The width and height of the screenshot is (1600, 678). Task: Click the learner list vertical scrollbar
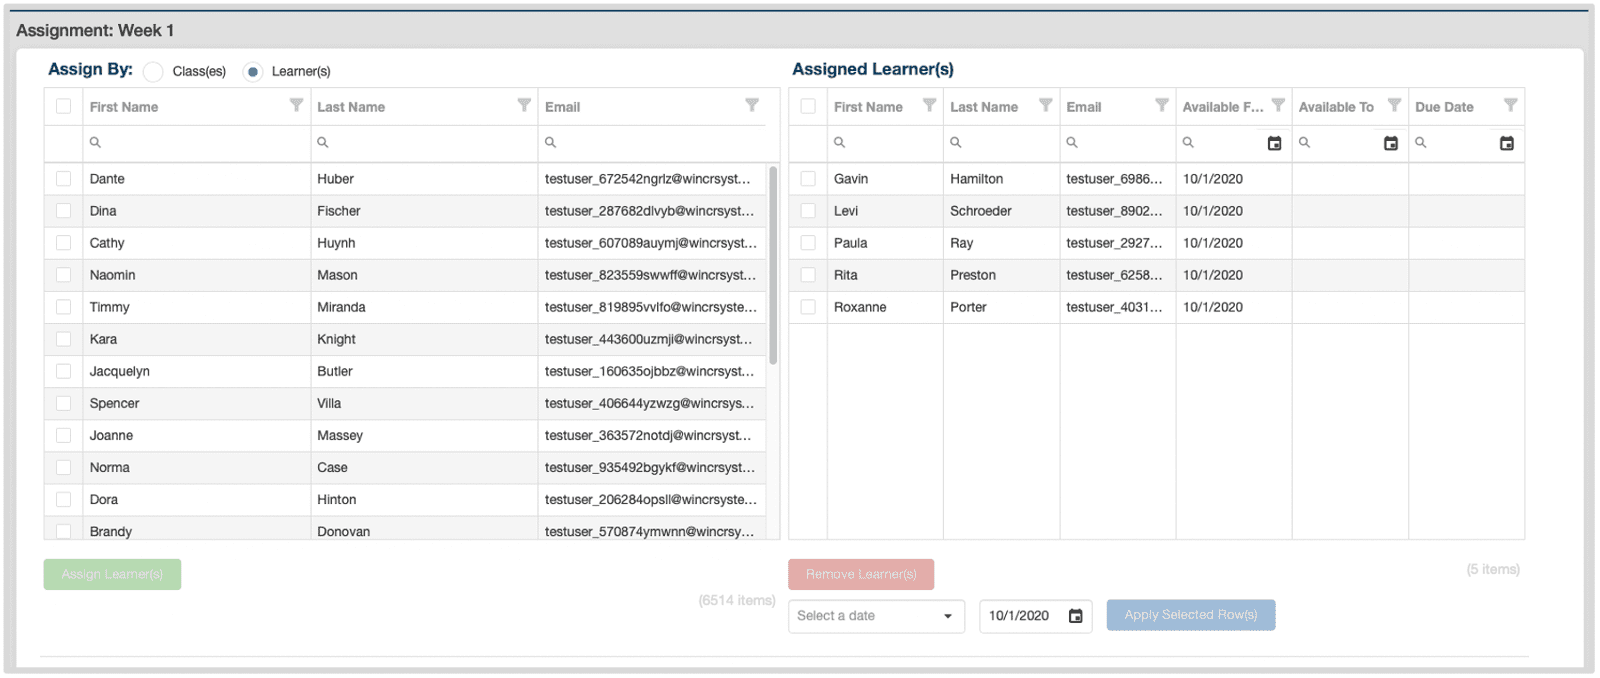pos(773,265)
